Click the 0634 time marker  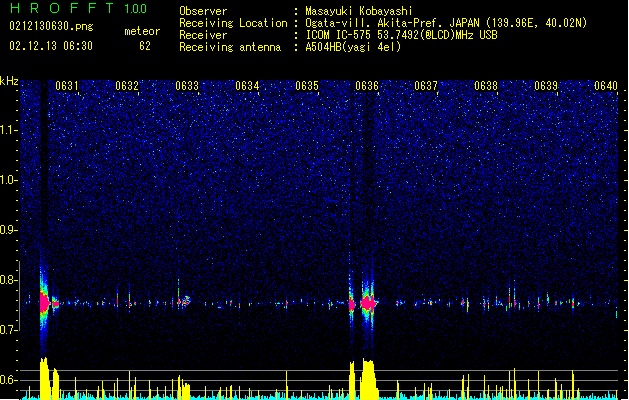[x=247, y=86]
